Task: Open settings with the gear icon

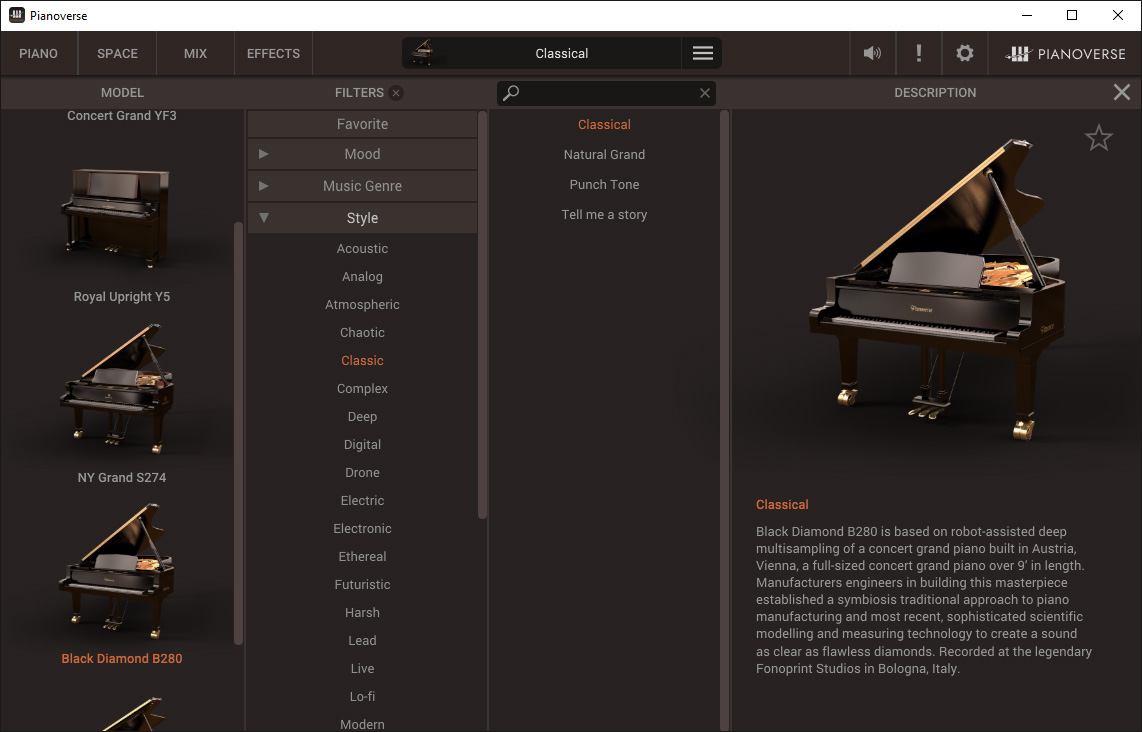Action: pos(964,54)
